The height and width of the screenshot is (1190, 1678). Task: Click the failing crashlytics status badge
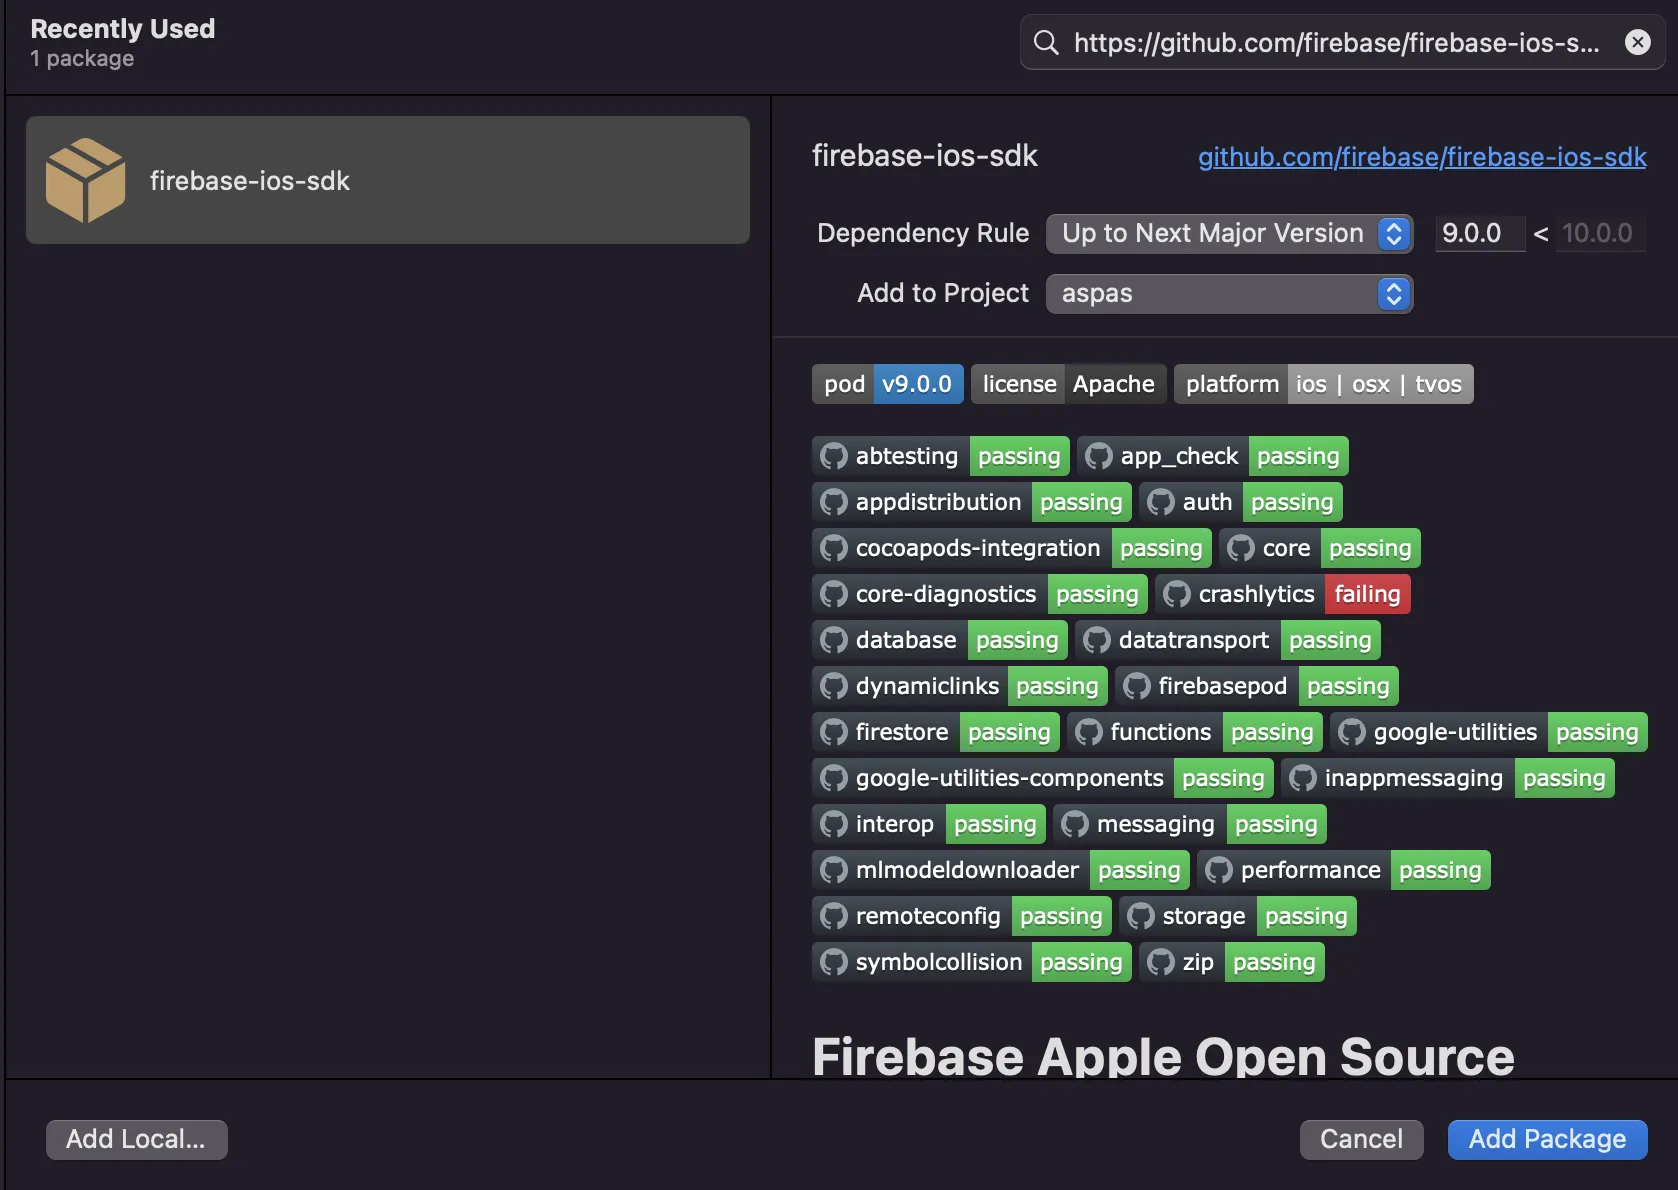[x=1367, y=594]
